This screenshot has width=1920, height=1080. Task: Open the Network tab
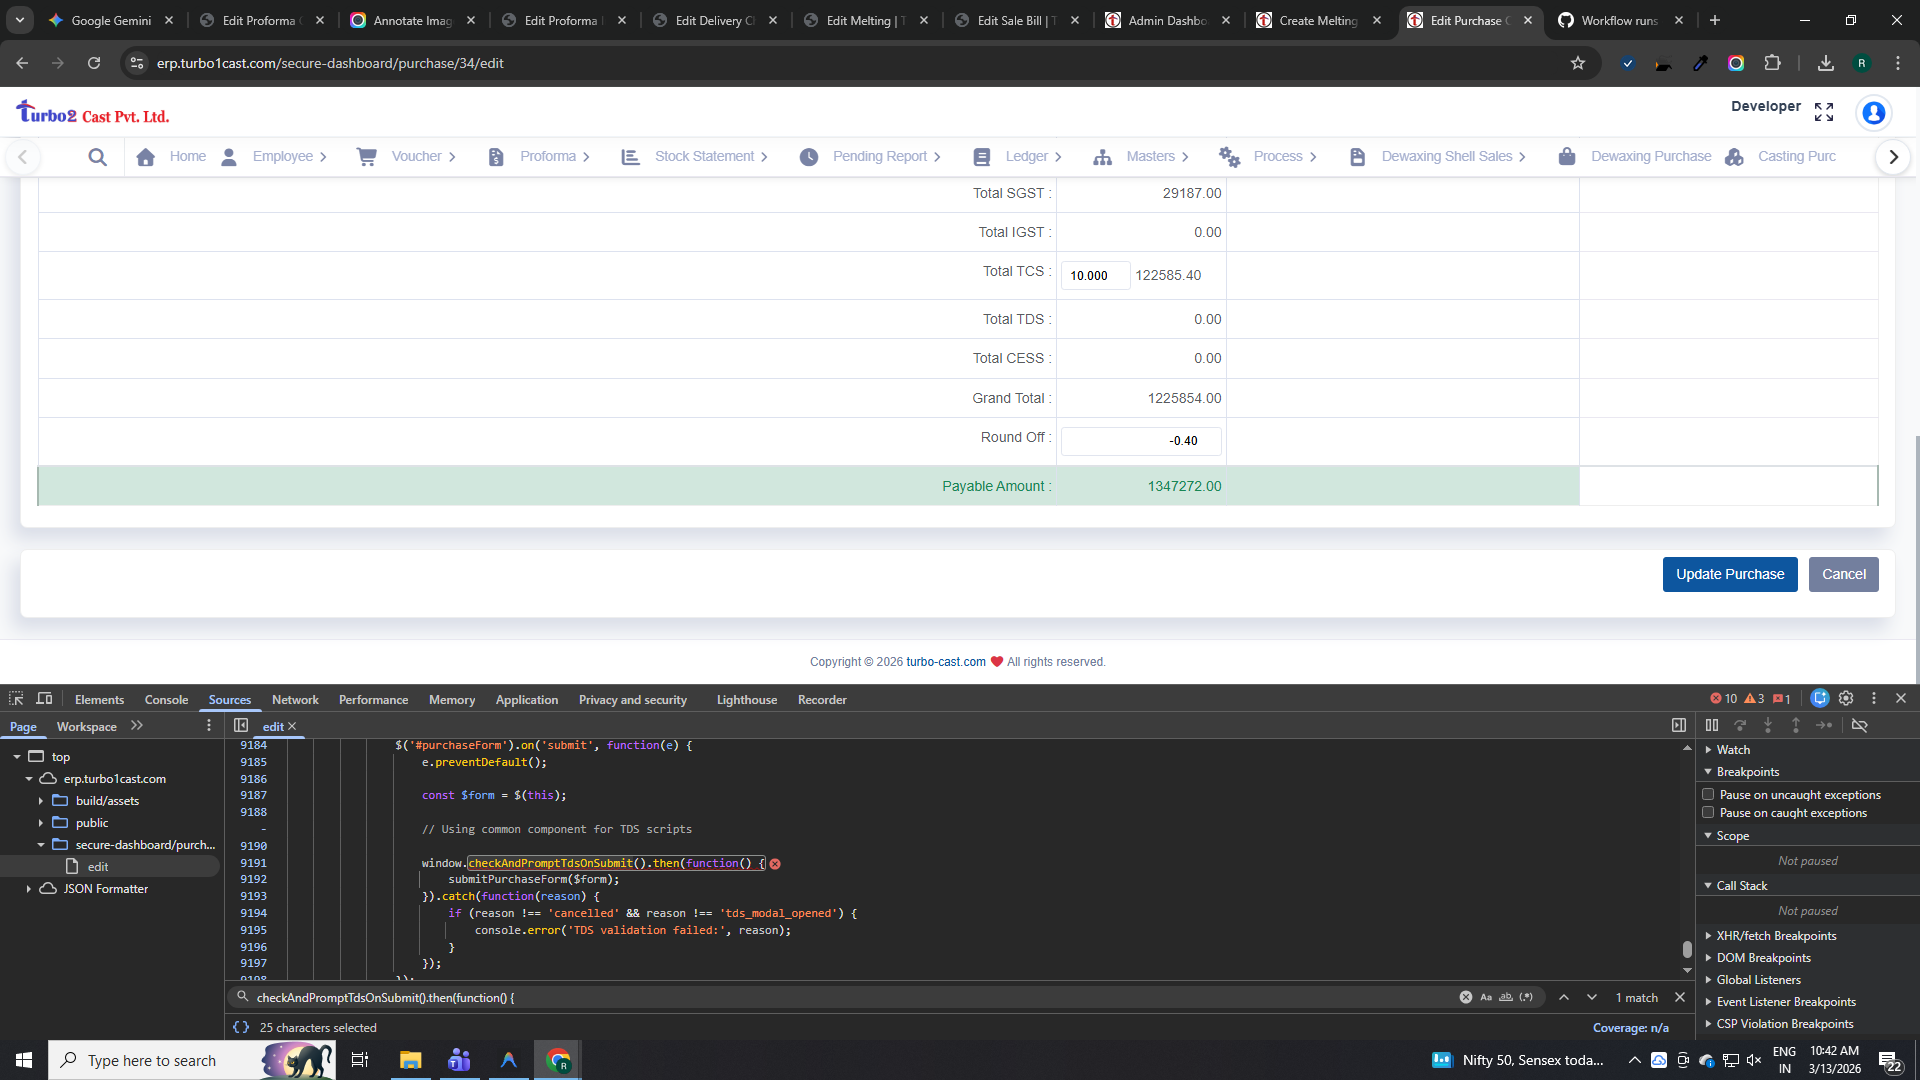pyautogui.click(x=295, y=700)
